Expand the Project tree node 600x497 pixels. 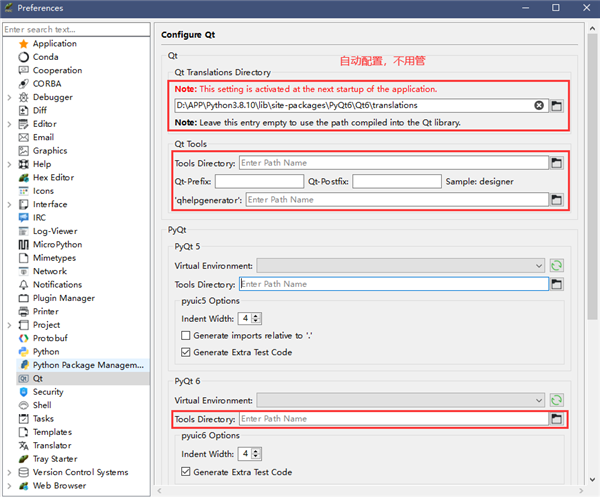coord(9,325)
